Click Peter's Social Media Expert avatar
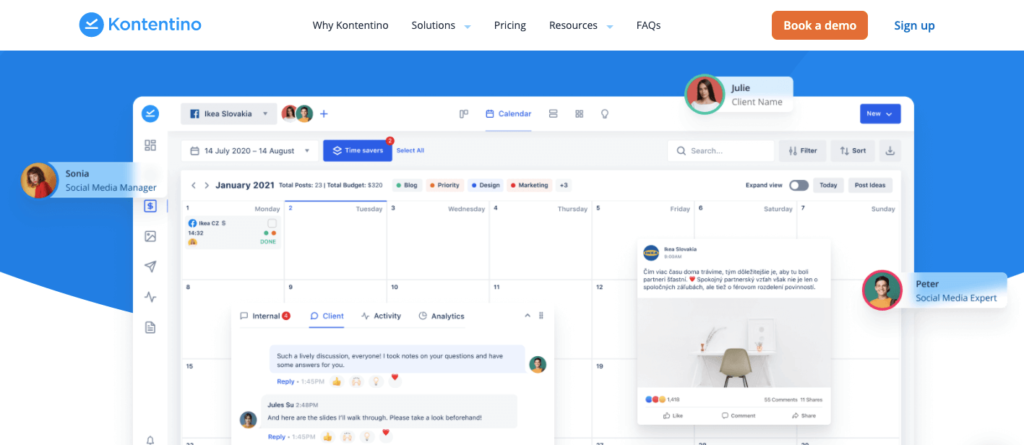Viewport: 1024px width, 445px height. [x=882, y=290]
